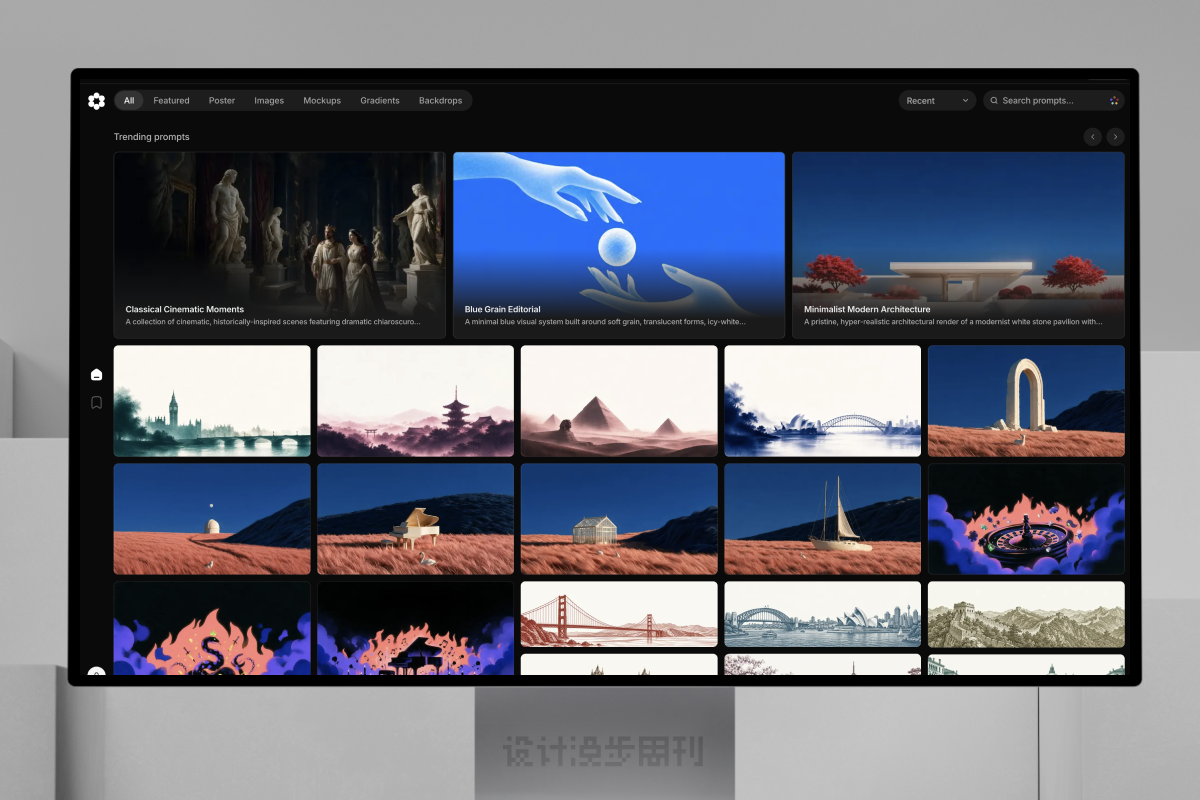Select the Great Wall engraving thumbnail
The height and width of the screenshot is (800, 1200).
pos(1026,614)
